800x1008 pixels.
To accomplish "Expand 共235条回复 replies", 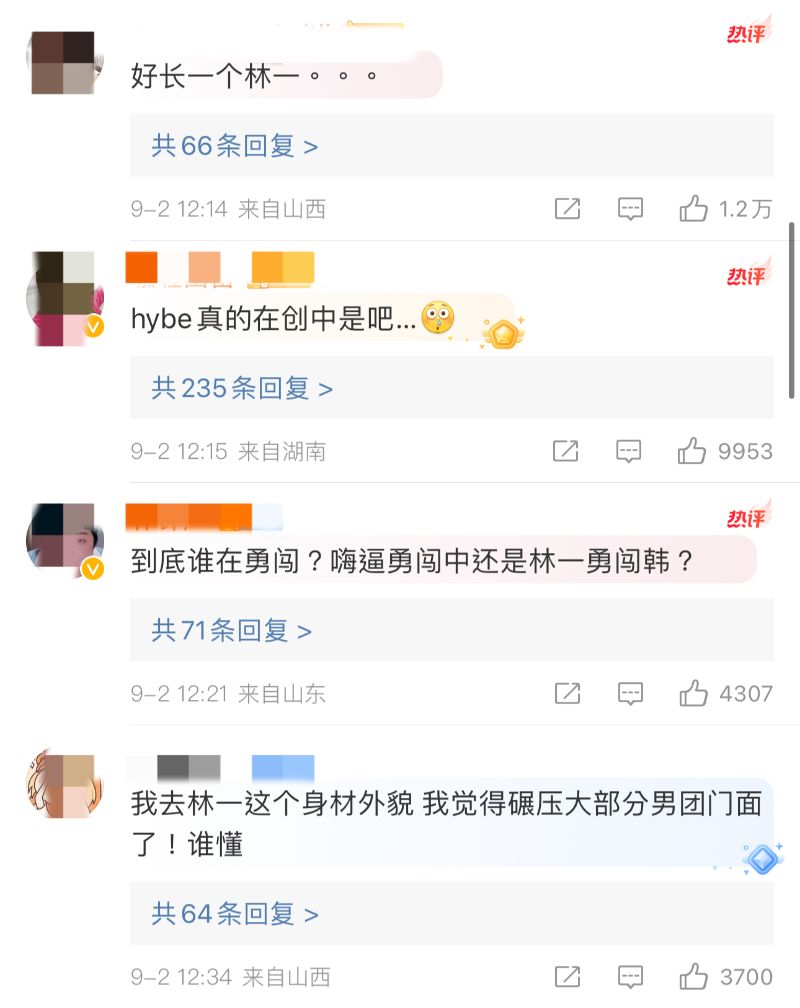I will click(242, 388).
